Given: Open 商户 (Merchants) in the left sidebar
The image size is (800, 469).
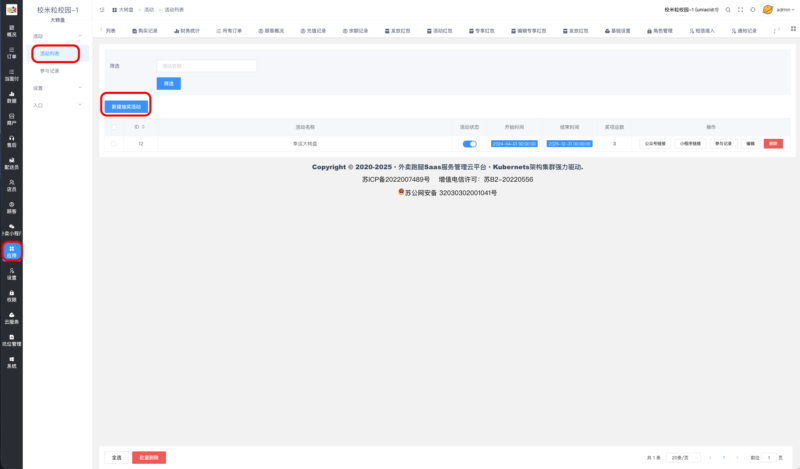Looking at the screenshot, I should [x=11, y=120].
